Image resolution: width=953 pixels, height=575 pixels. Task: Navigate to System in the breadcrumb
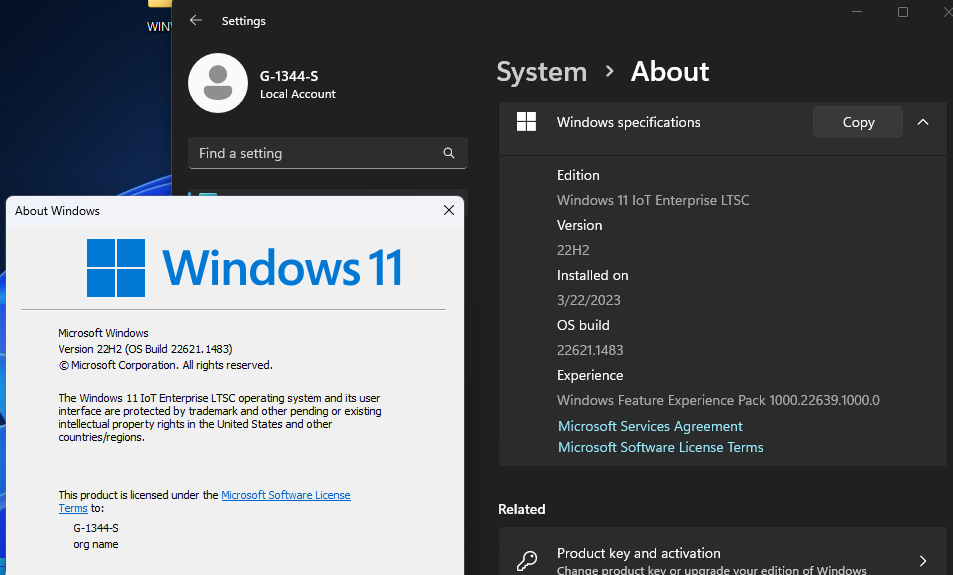coord(542,72)
